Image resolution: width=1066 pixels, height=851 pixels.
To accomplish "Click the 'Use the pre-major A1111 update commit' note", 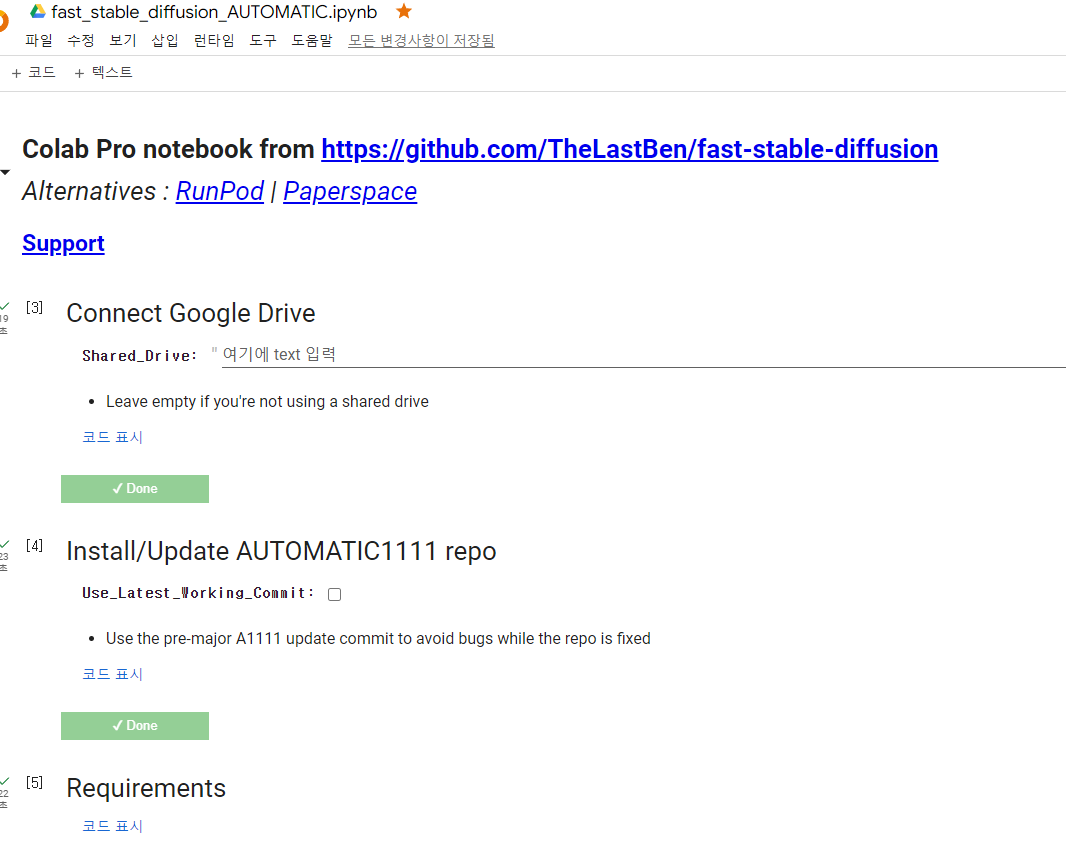I will [378, 639].
